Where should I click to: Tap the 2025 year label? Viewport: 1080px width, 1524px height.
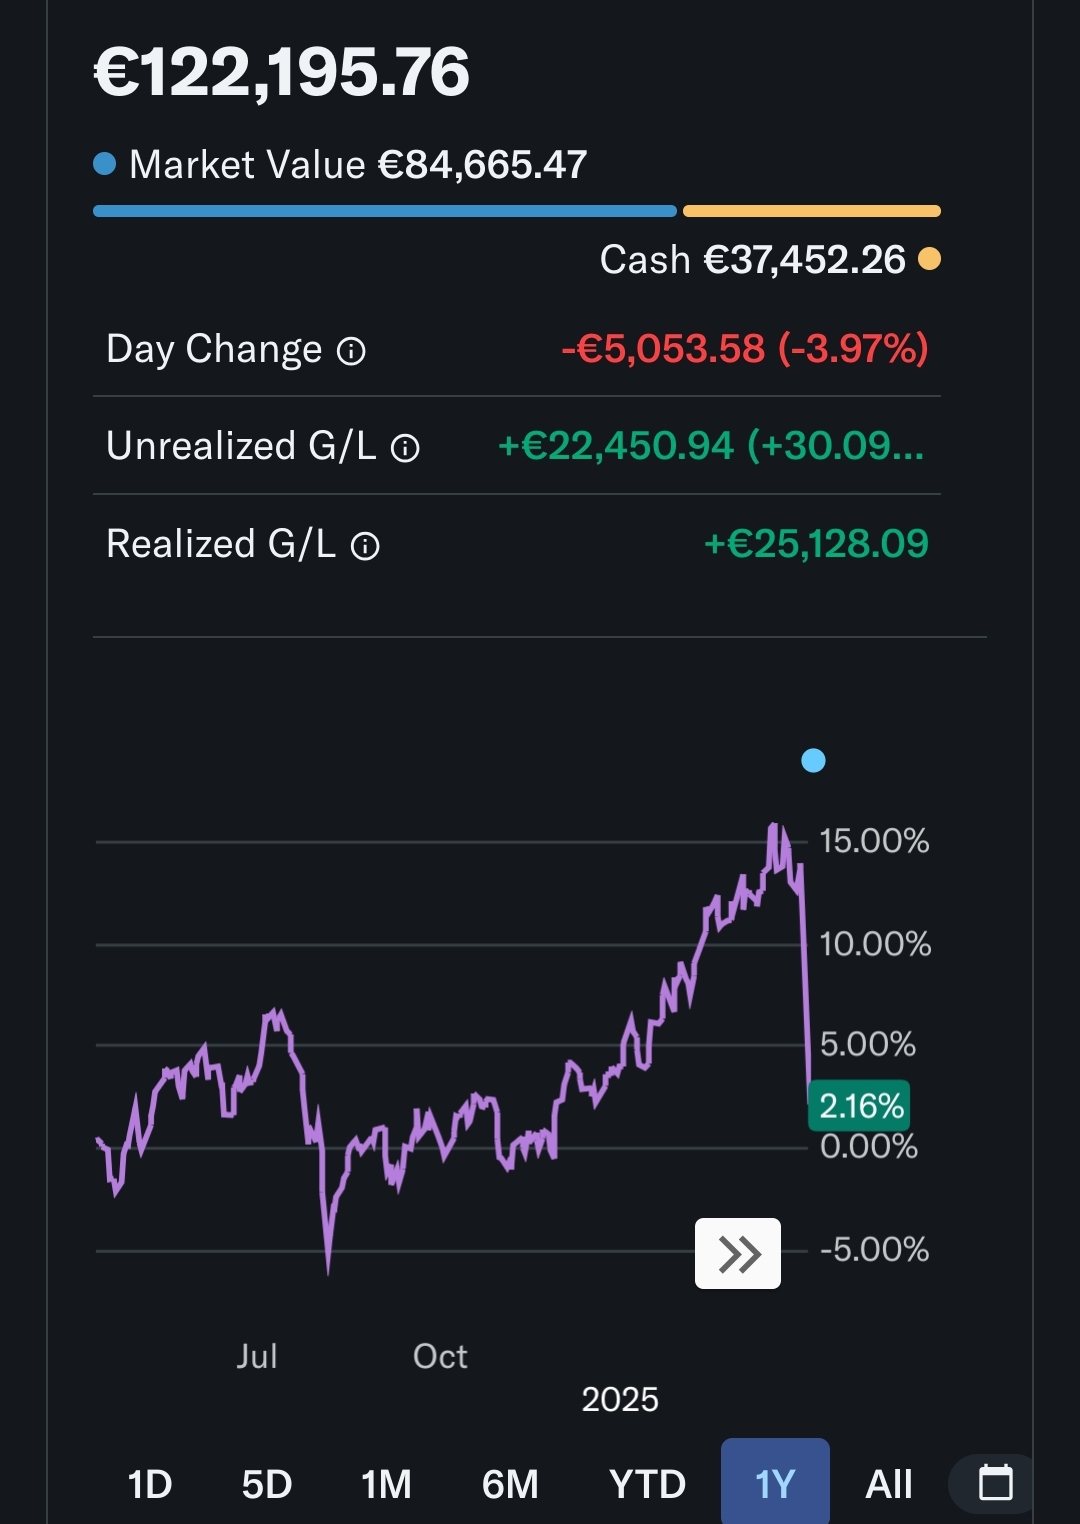click(620, 1400)
